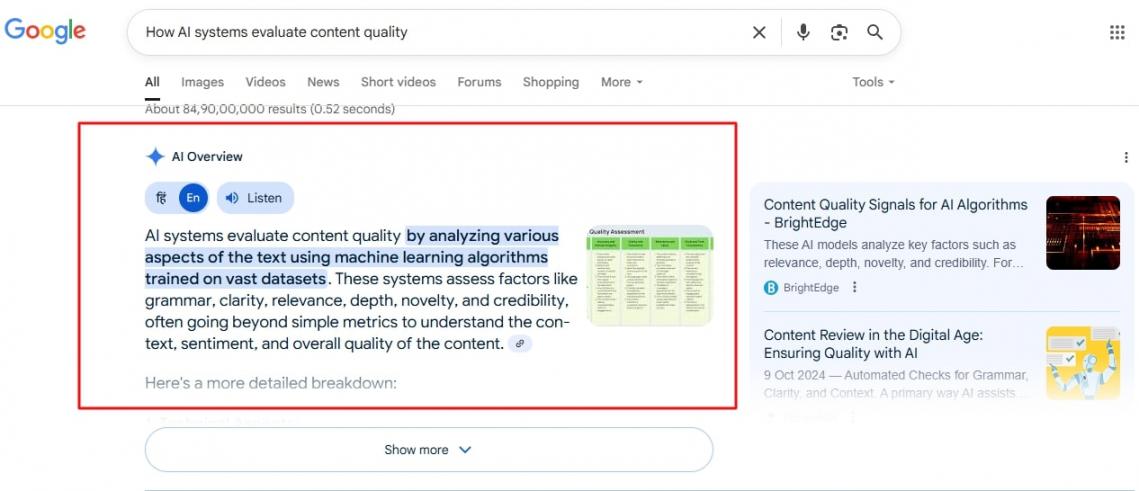
Task: Select the En language toggle
Action: point(193,198)
